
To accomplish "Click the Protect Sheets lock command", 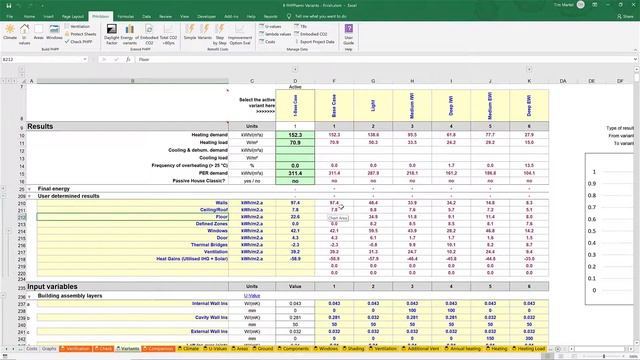I will pyautogui.click(x=80, y=34).
